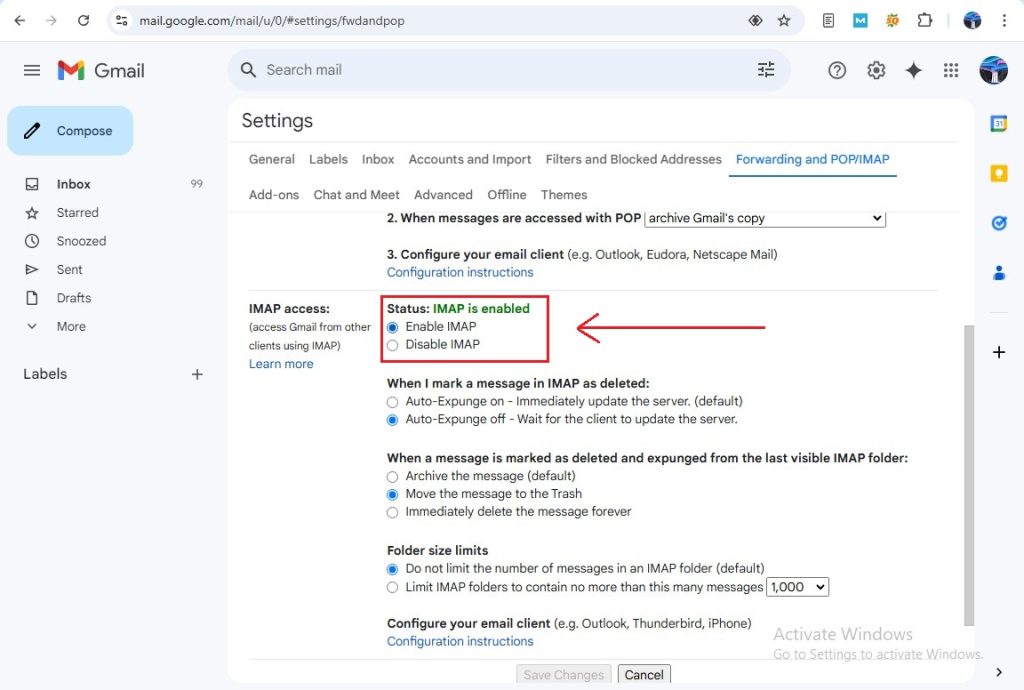
Task: Open the Labels settings tab
Action: (x=328, y=159)
